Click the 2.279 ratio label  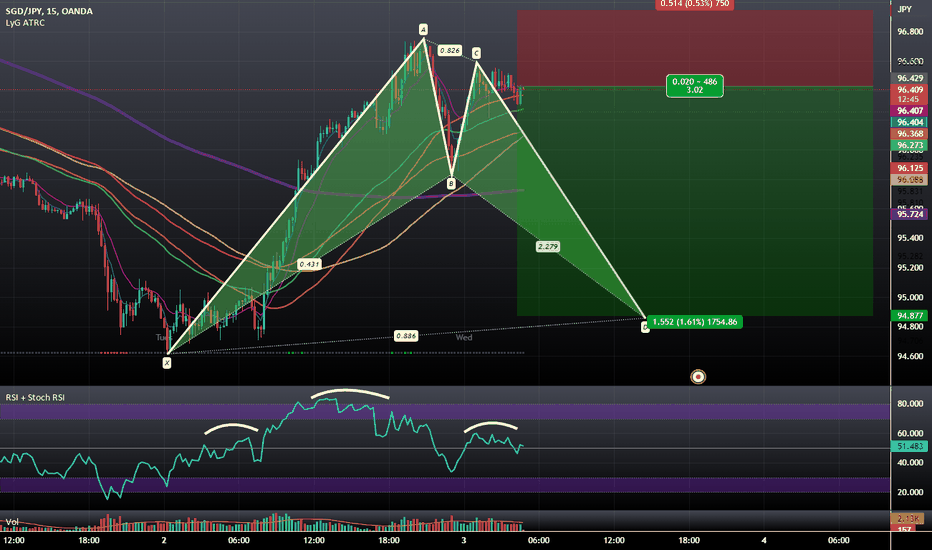click(547, 246)
